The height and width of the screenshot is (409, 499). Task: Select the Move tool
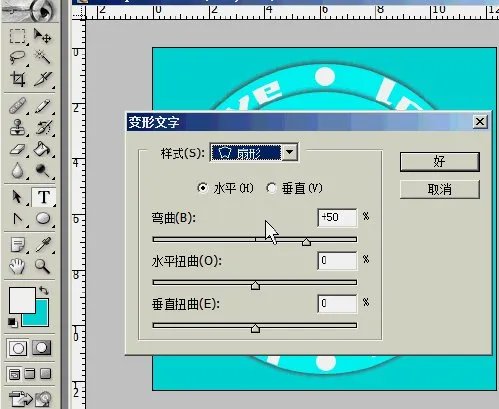[x=43, y=36]
